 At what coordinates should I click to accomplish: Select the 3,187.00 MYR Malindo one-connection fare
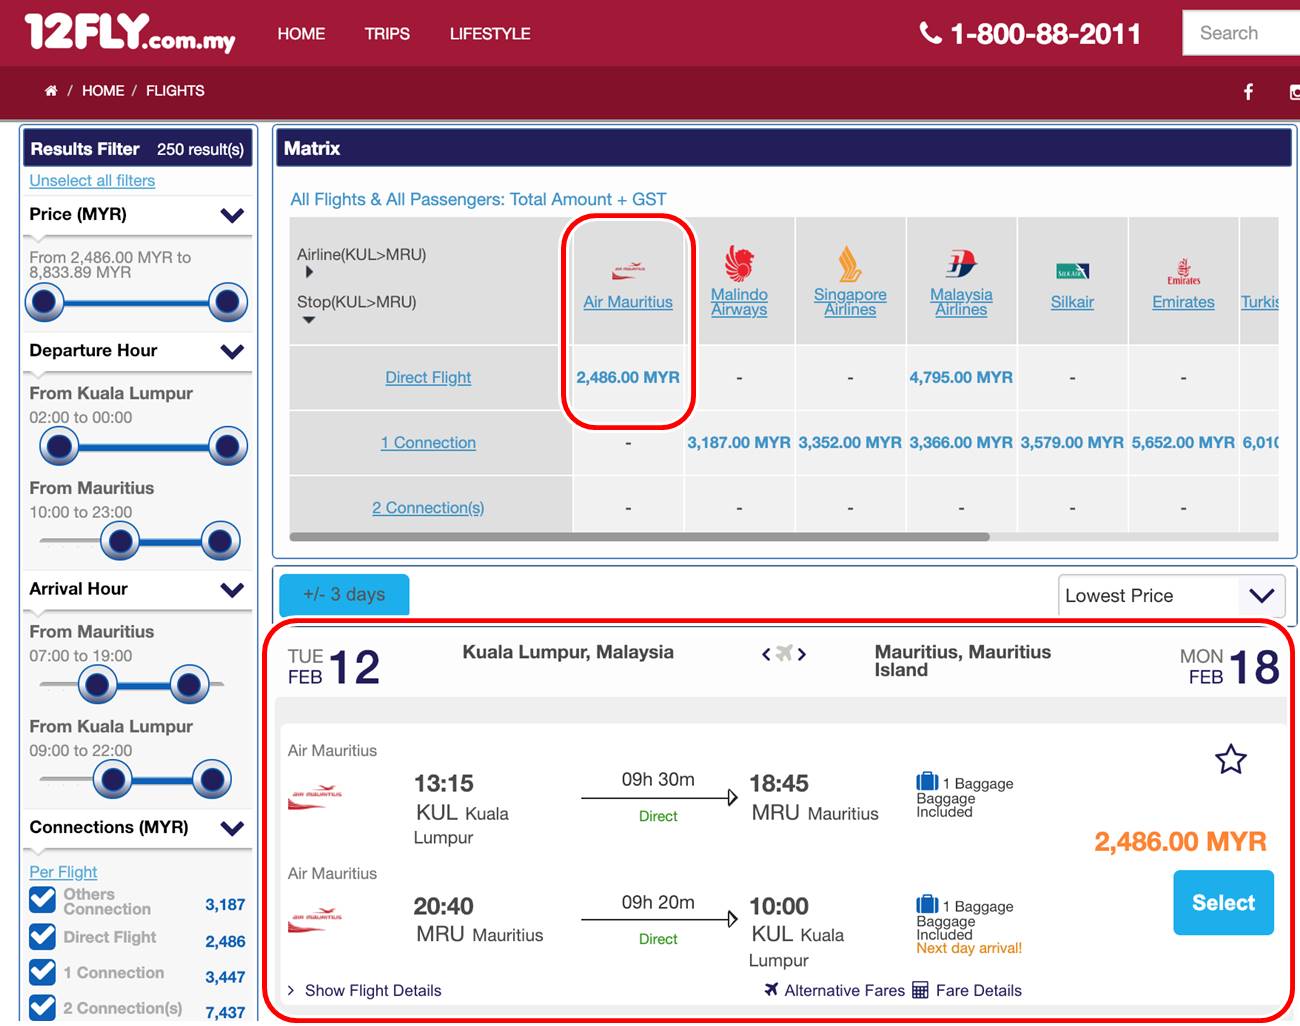point(739,442)
